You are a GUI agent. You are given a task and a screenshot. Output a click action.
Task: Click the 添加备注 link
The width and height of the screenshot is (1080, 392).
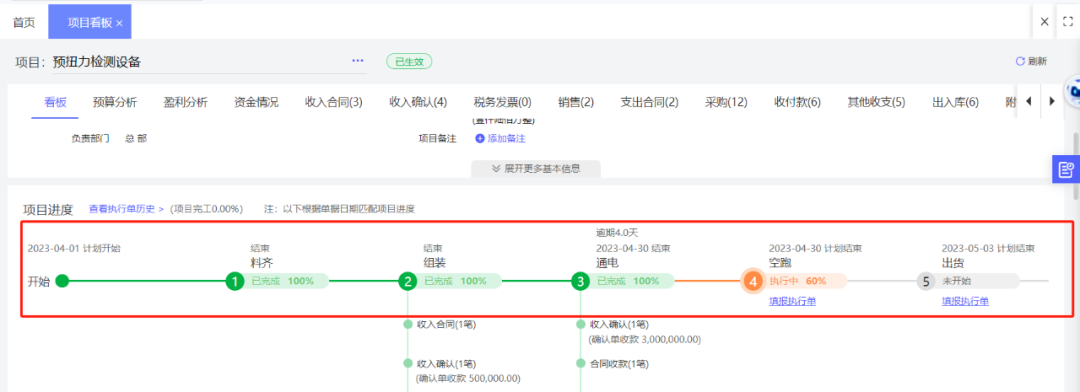coord(501,138)
